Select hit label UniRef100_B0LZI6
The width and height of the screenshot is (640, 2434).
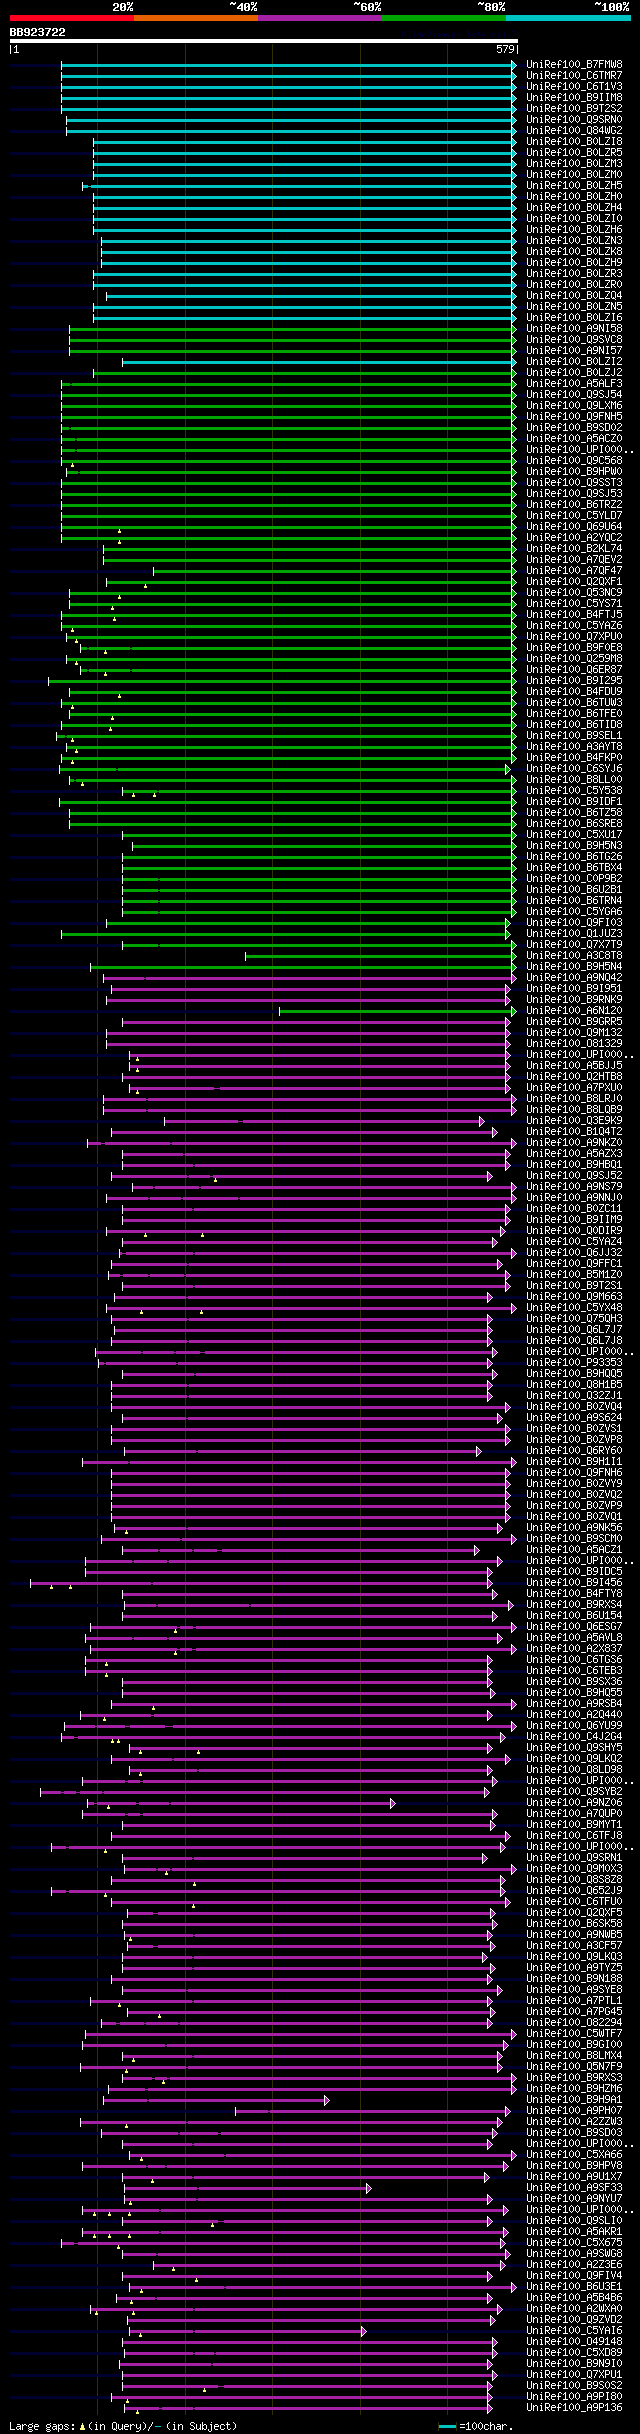(x=574, y=318)
